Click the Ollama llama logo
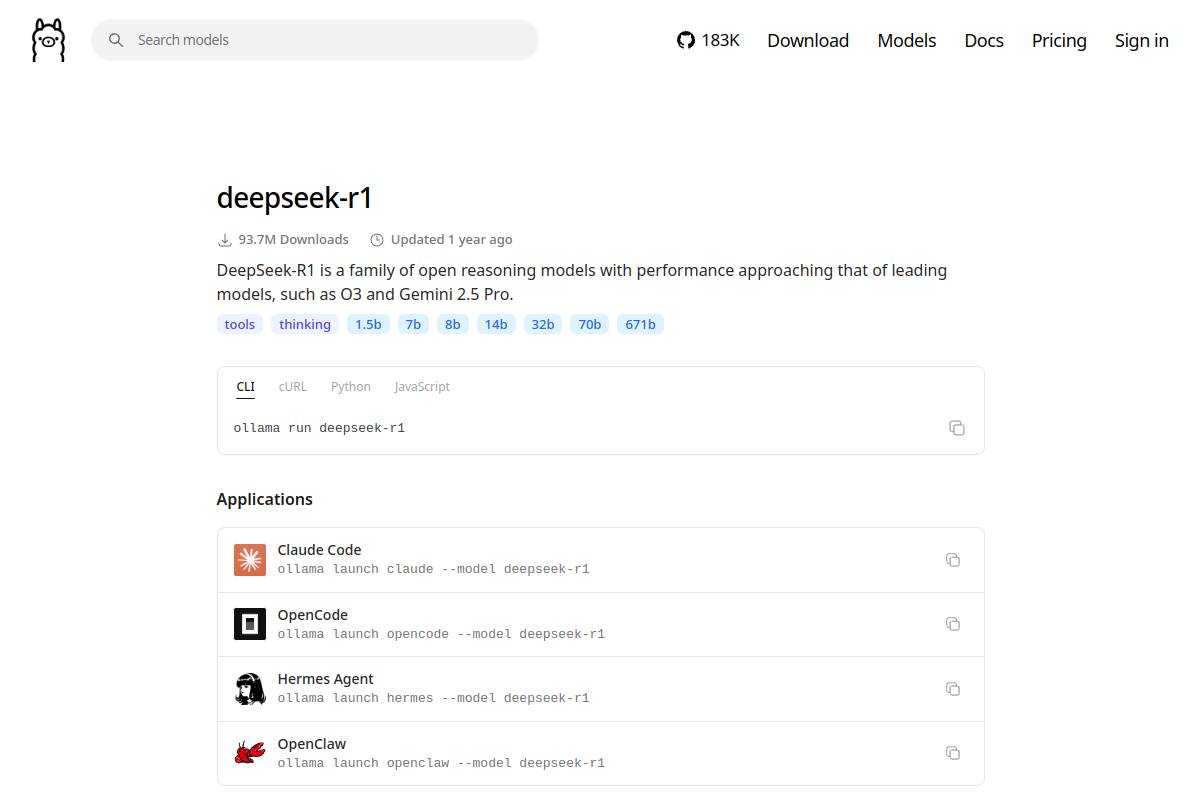Image resolution: width=1200 pixels, height=800 pixels. tap(48, 40)
